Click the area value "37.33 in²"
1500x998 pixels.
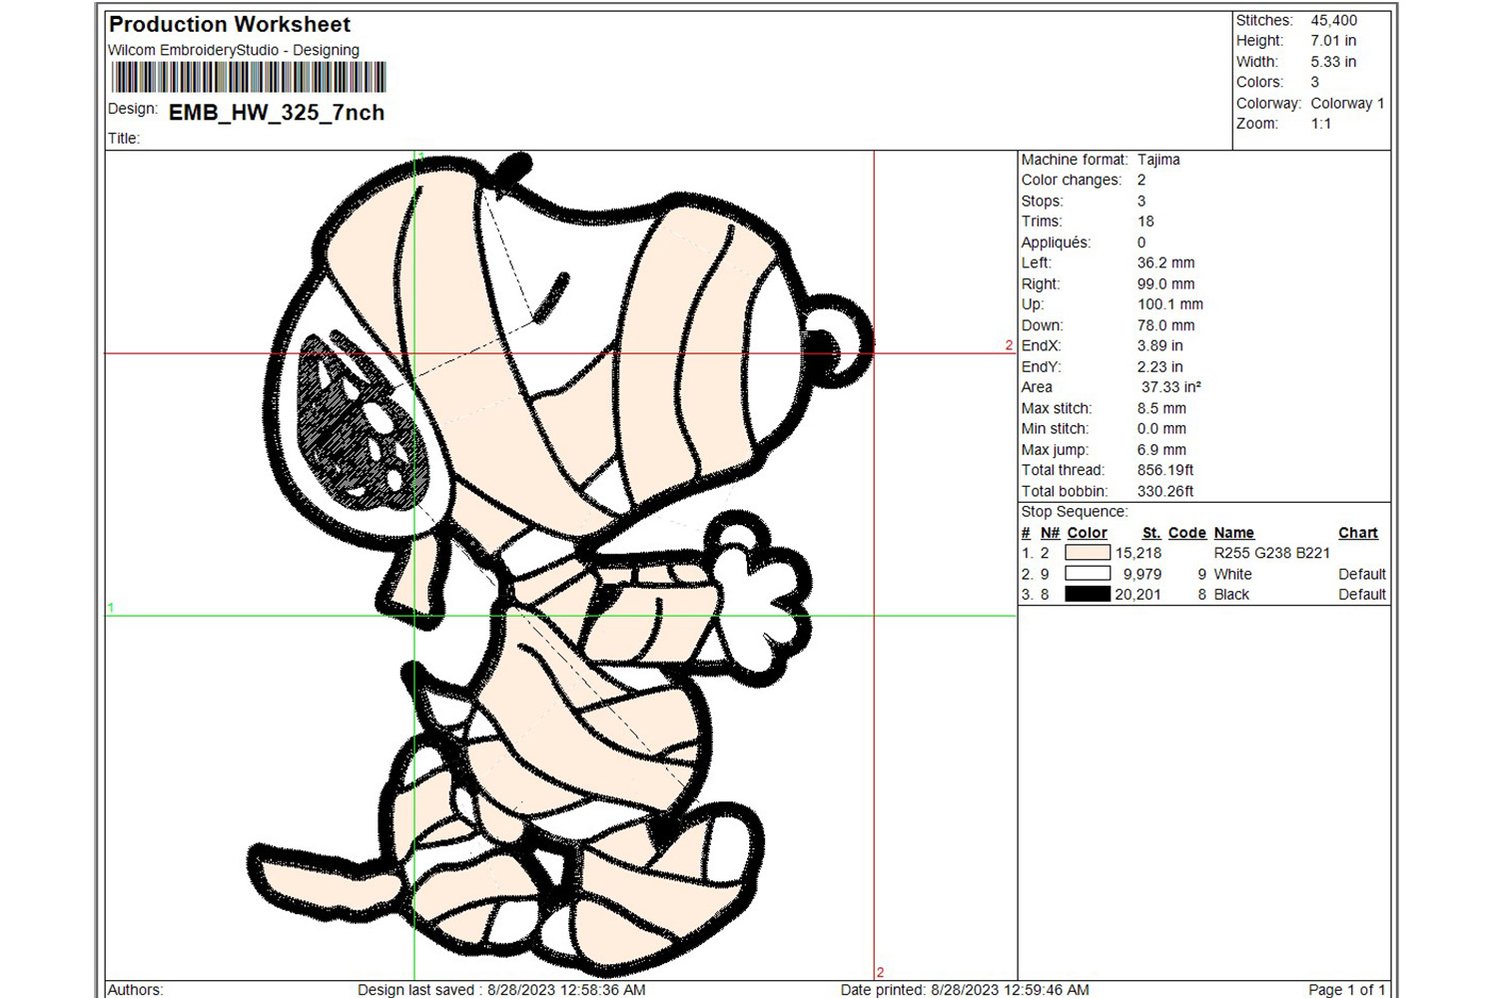tap(1171, 387)
